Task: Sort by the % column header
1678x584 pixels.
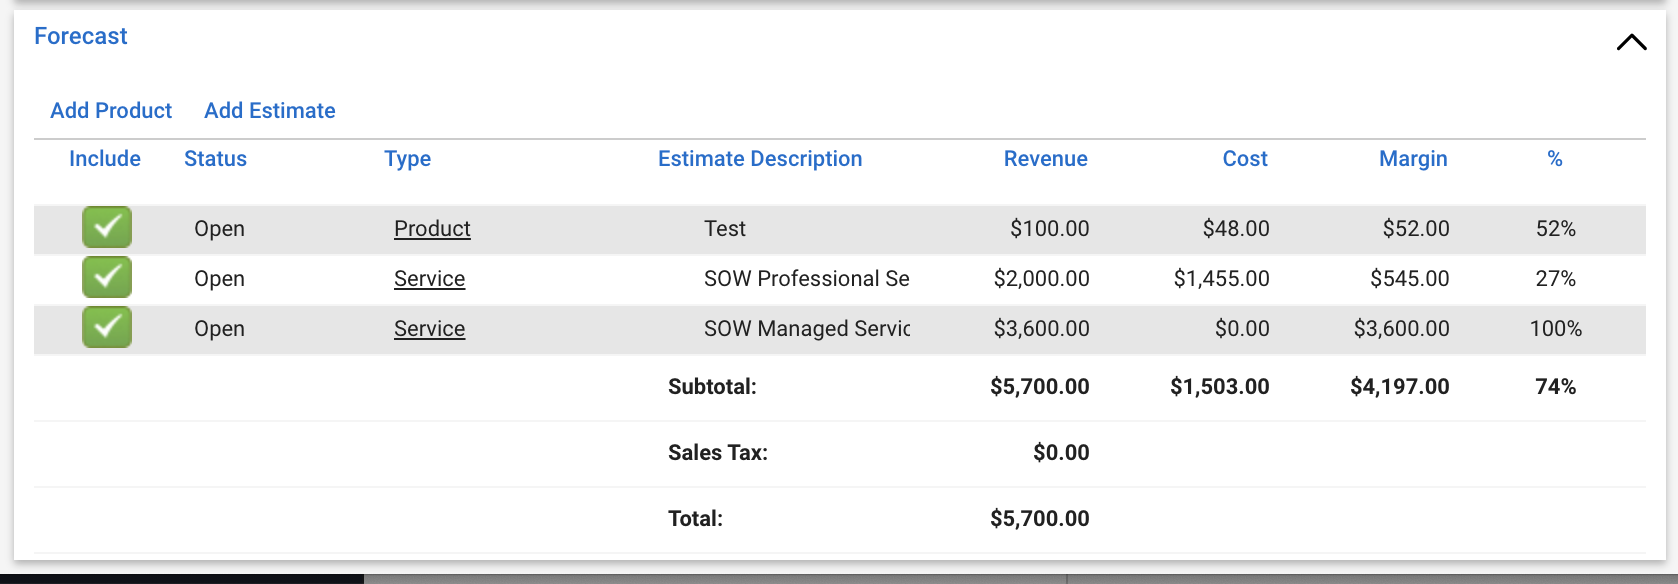Action: coord(1555,159)
